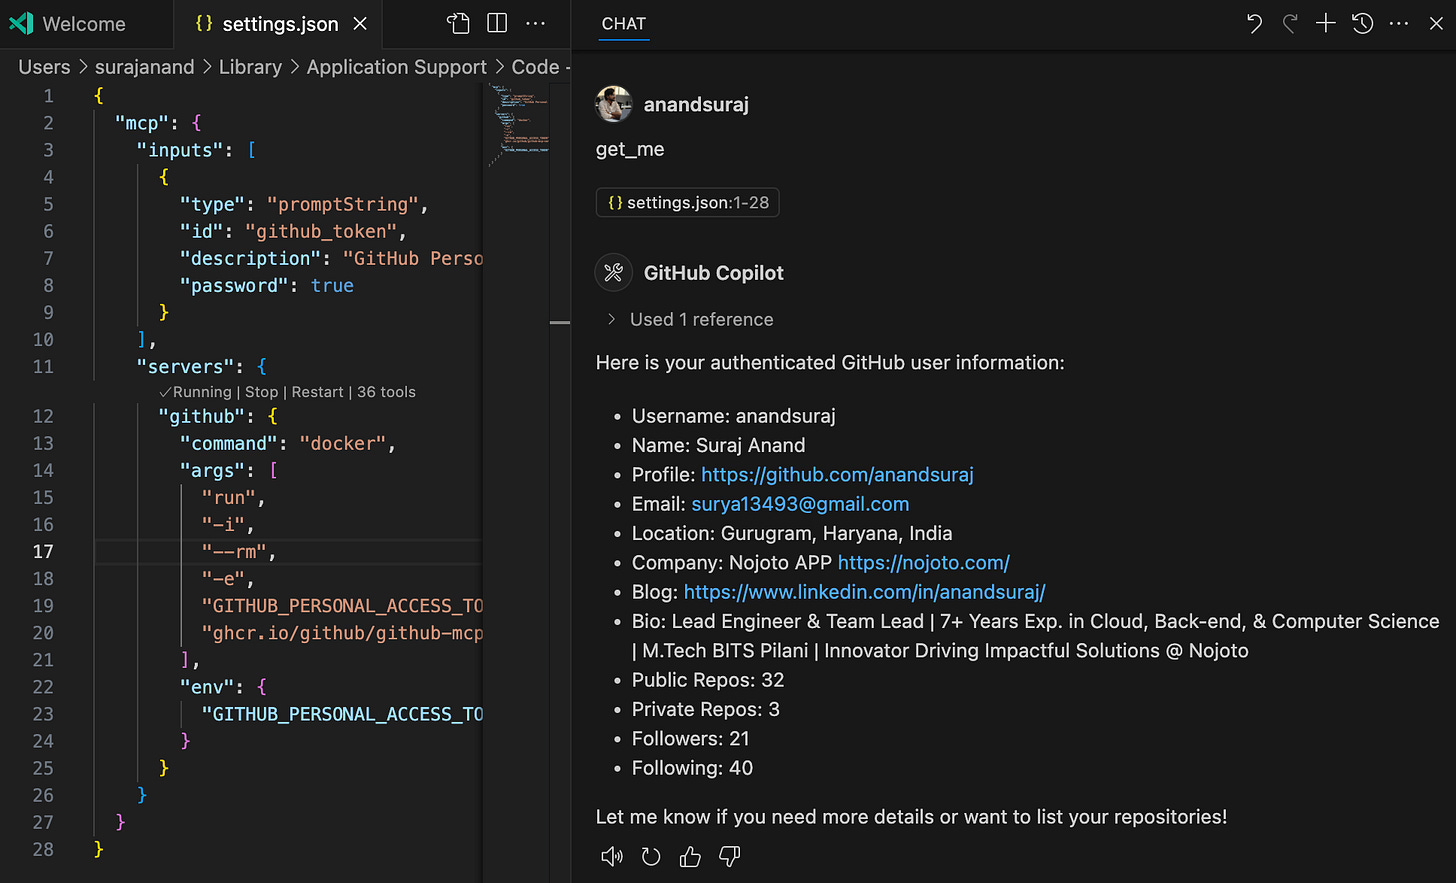Click line number 17 in gutter
The image size is (1456, 883).
pos(43,551)
